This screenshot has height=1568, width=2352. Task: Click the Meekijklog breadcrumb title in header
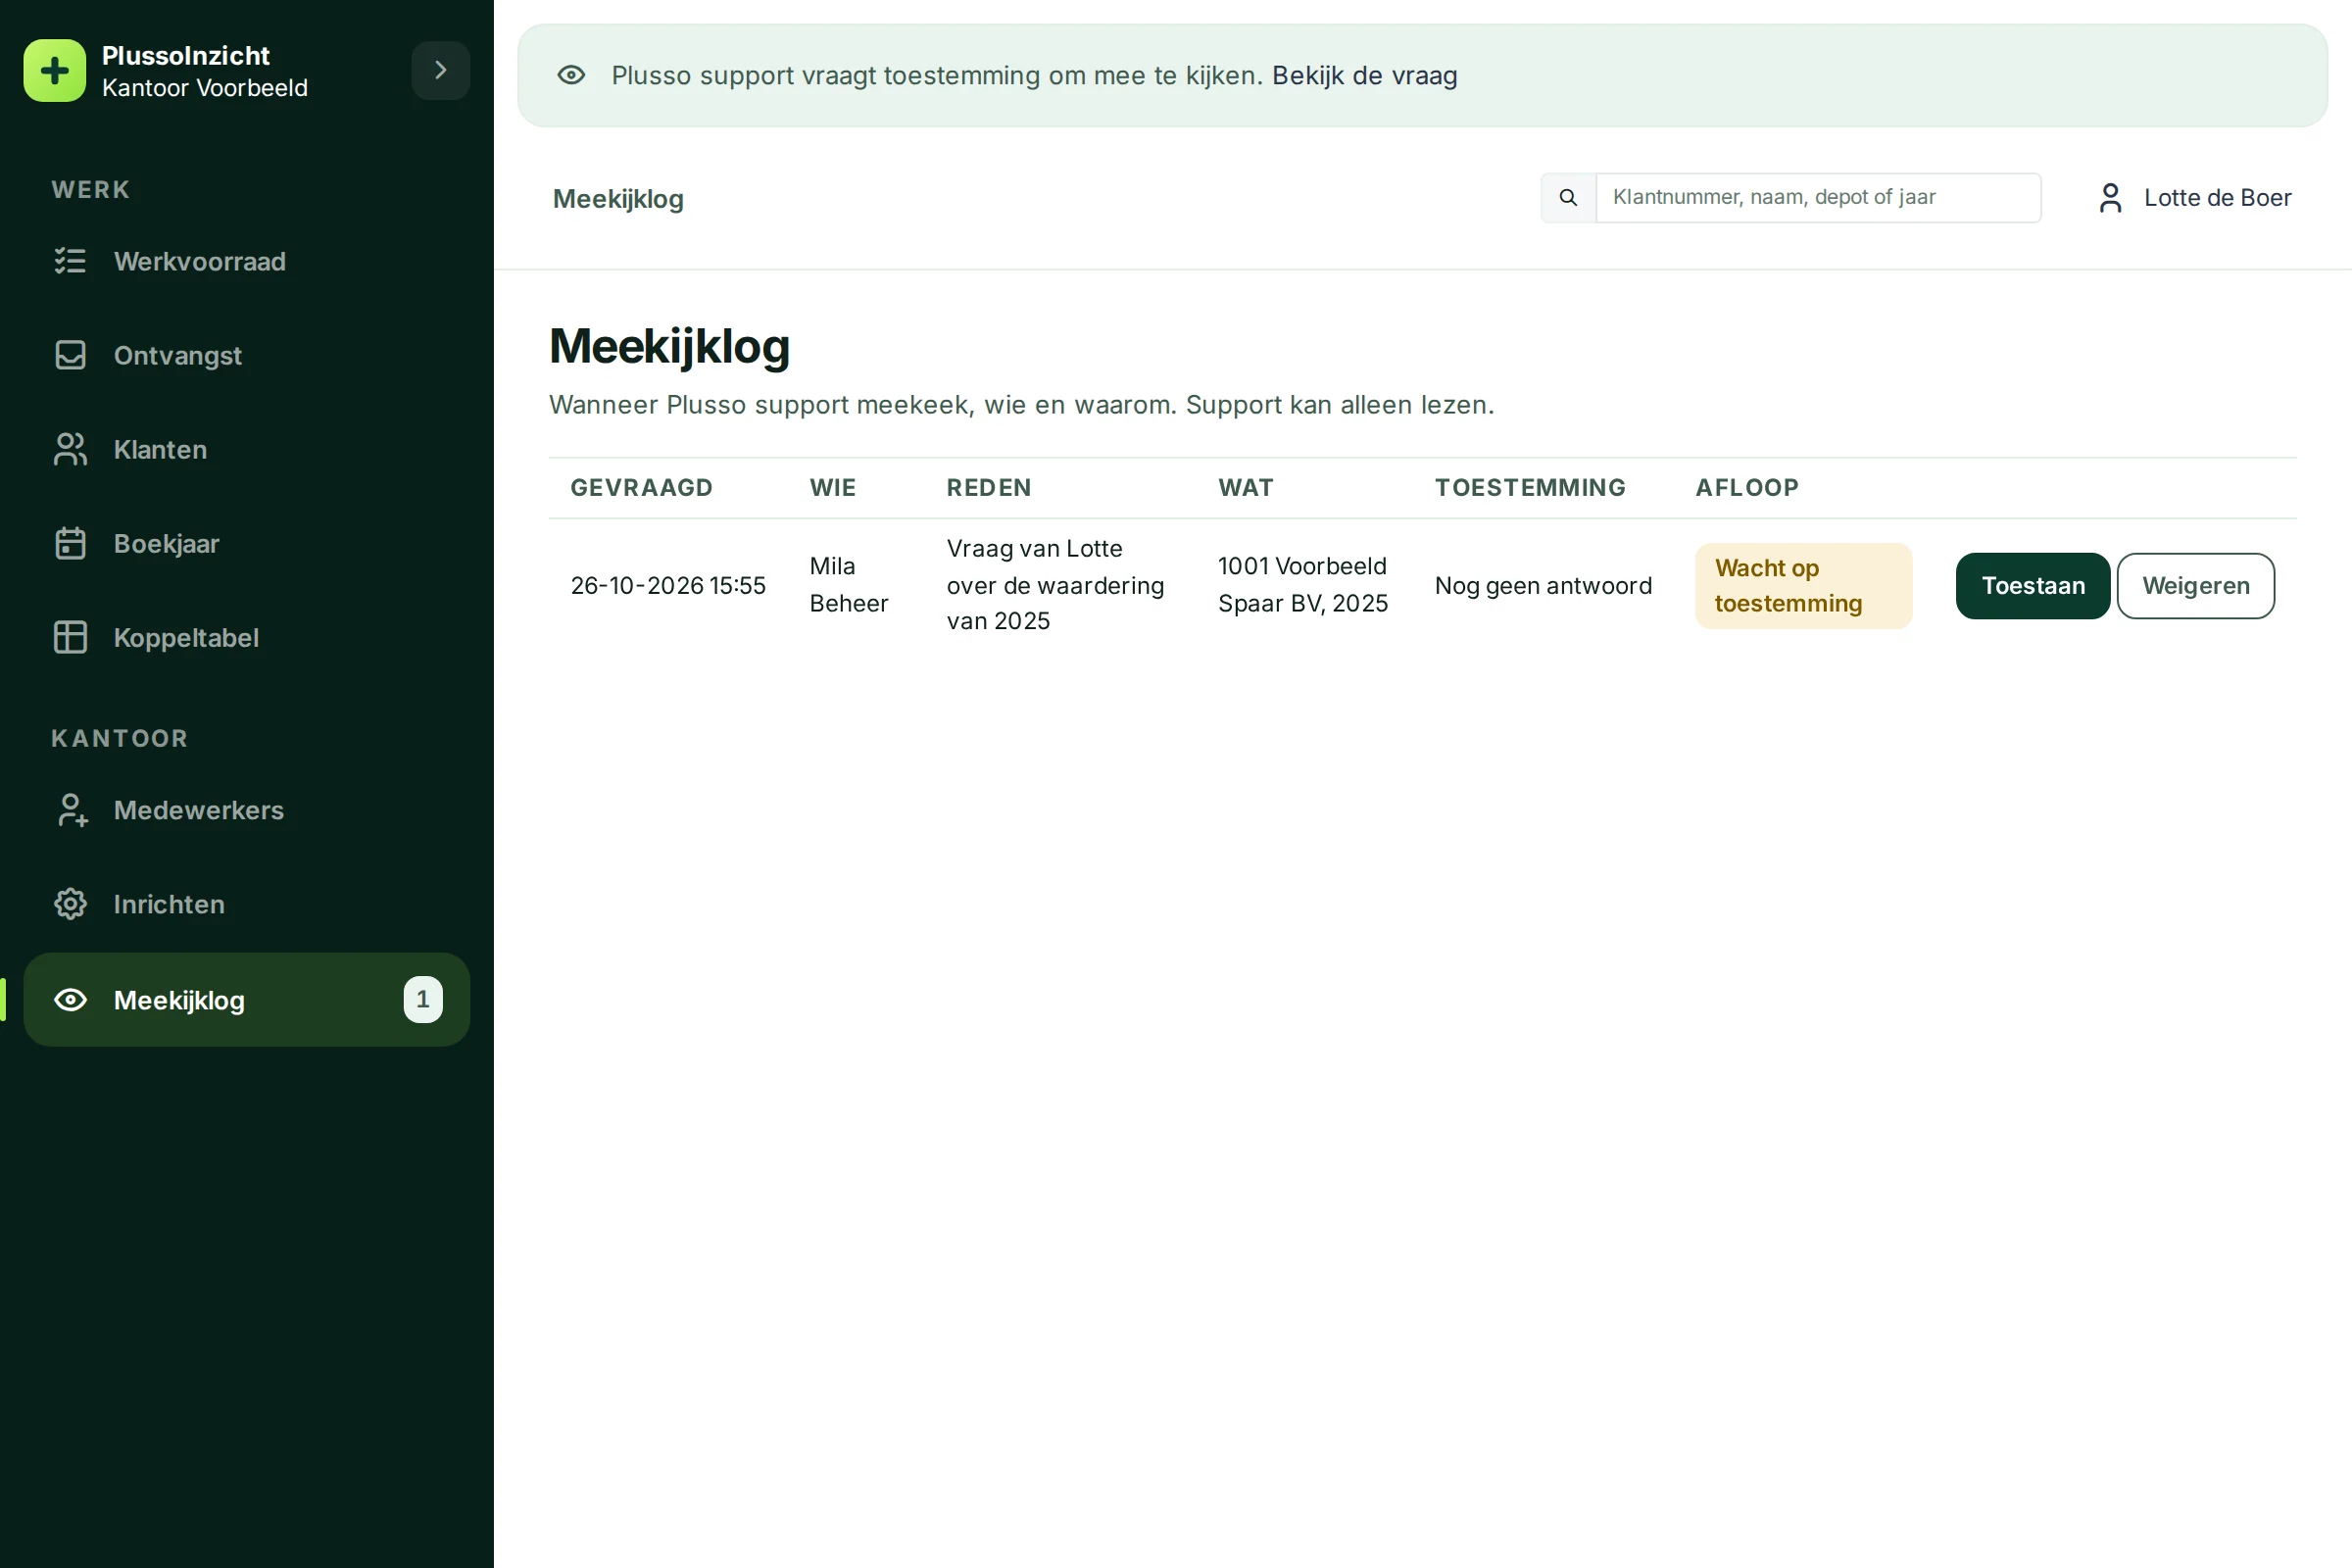coord(619,199)
